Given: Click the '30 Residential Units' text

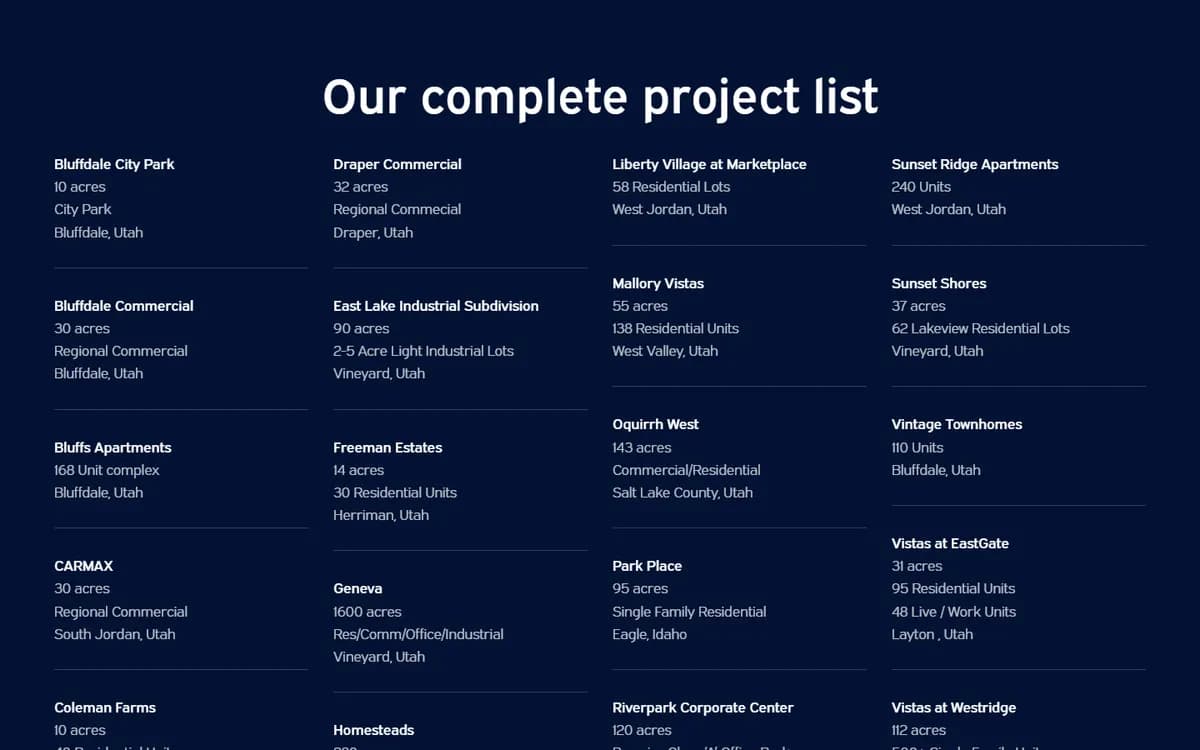Looking at the screenshot, I should (x=395, y=493).
